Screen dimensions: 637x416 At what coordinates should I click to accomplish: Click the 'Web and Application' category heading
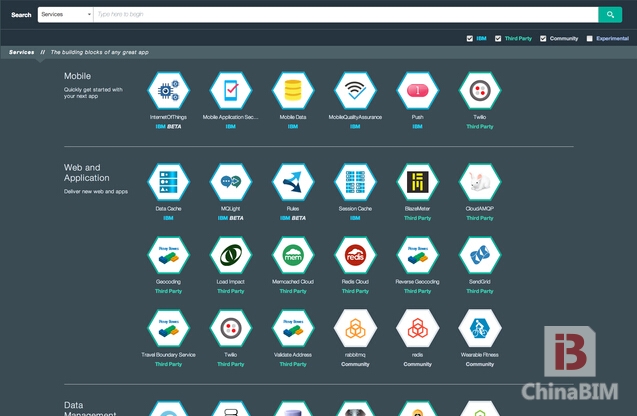tap(87, 173)
